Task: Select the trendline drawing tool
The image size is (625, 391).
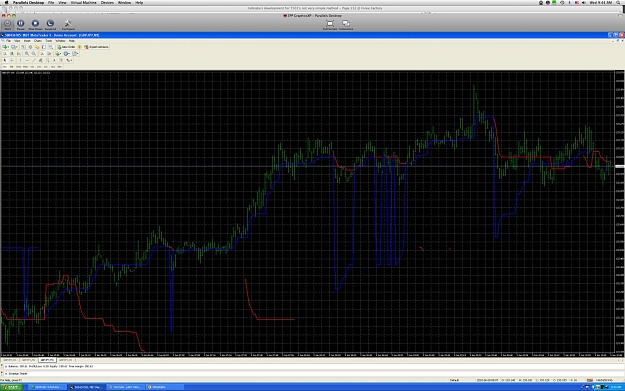Action: click(34, 61)
